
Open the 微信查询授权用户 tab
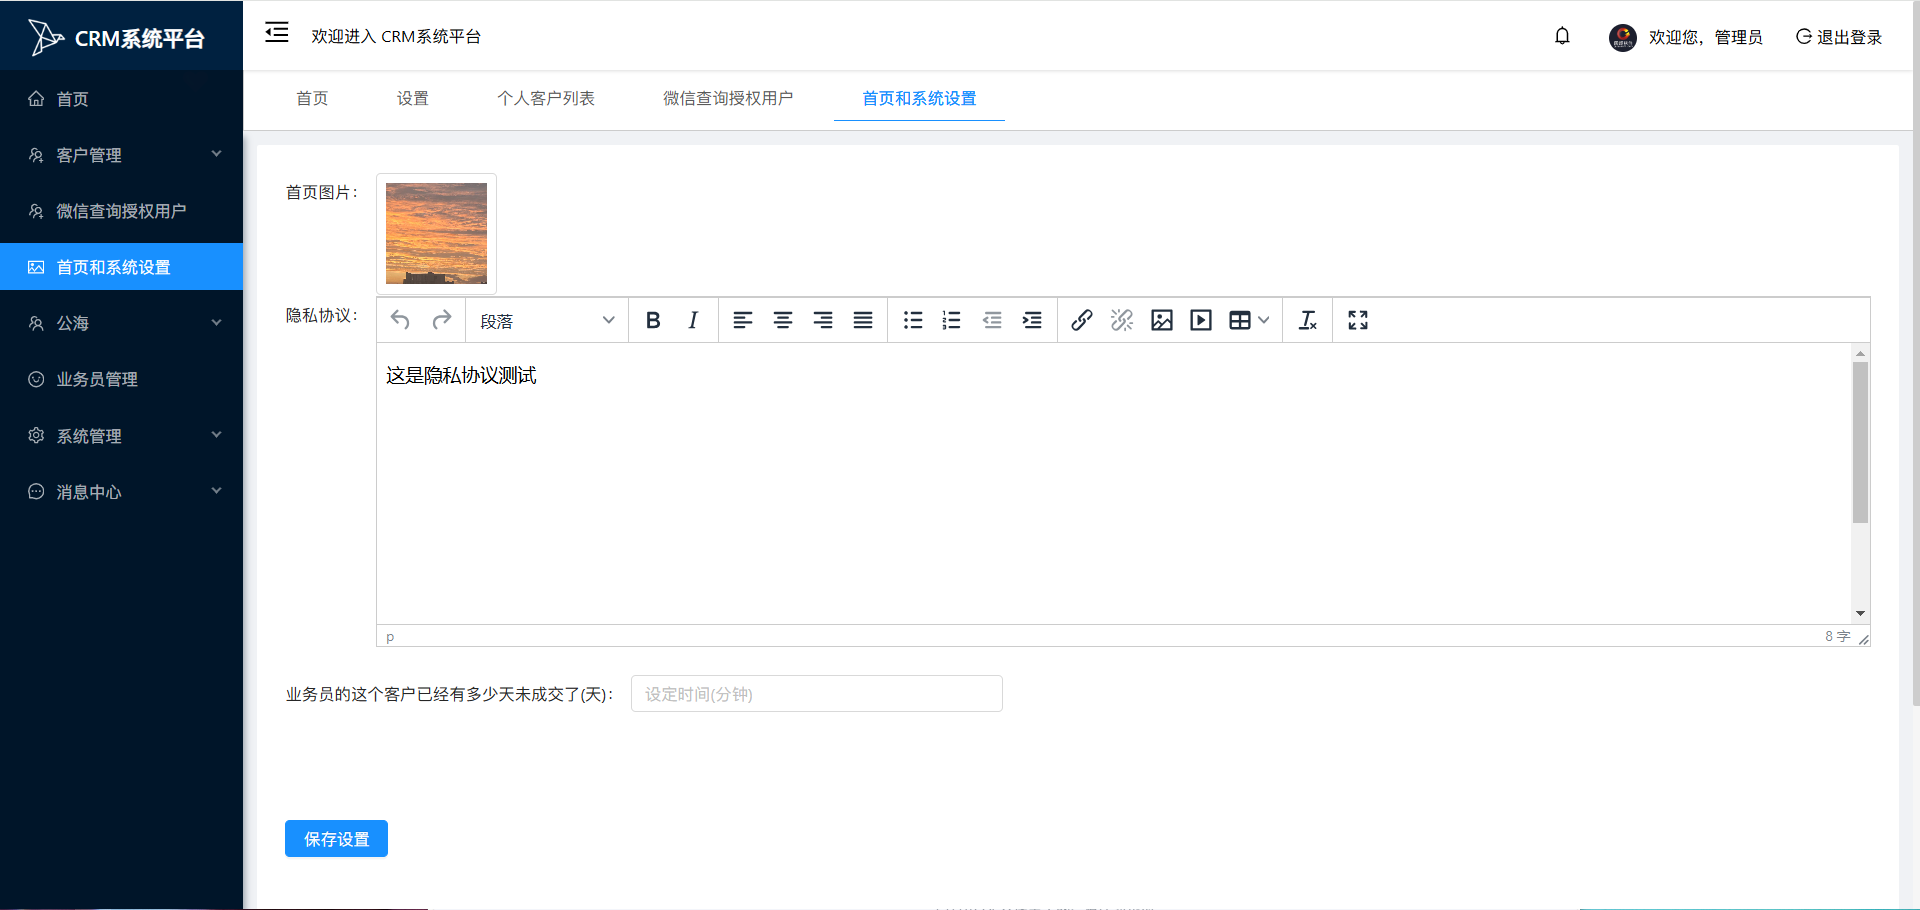click(x=726, y=98)
